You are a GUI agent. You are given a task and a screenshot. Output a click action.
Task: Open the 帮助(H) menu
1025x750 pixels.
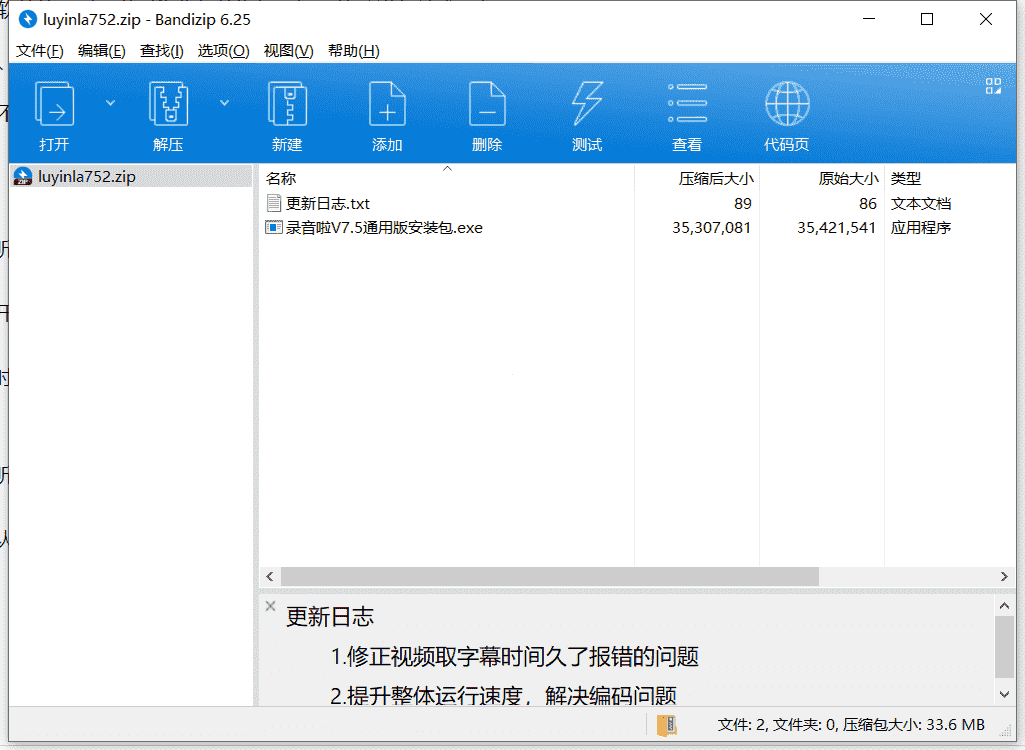click(354, 51)
